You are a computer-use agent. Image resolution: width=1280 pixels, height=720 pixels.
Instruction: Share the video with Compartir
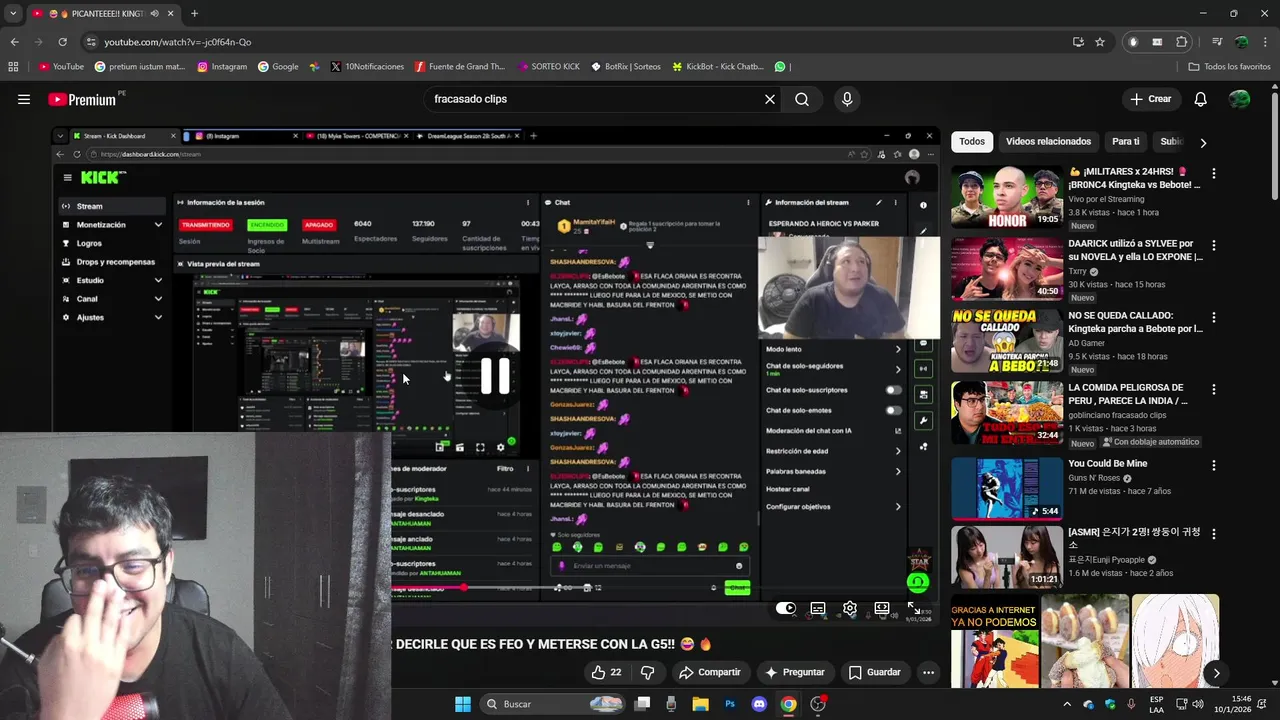click(709, 672)
